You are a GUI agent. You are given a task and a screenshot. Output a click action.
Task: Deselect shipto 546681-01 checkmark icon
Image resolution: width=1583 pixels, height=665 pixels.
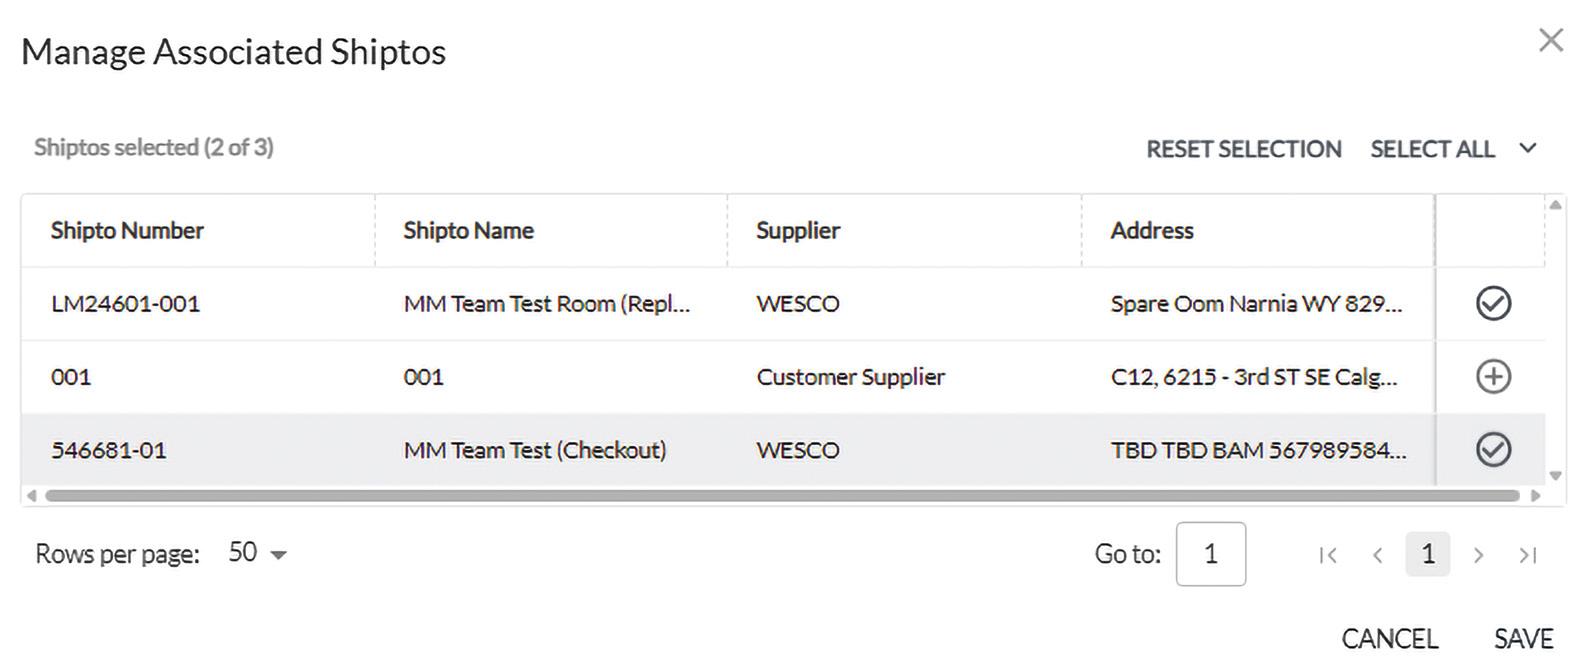1493,449
